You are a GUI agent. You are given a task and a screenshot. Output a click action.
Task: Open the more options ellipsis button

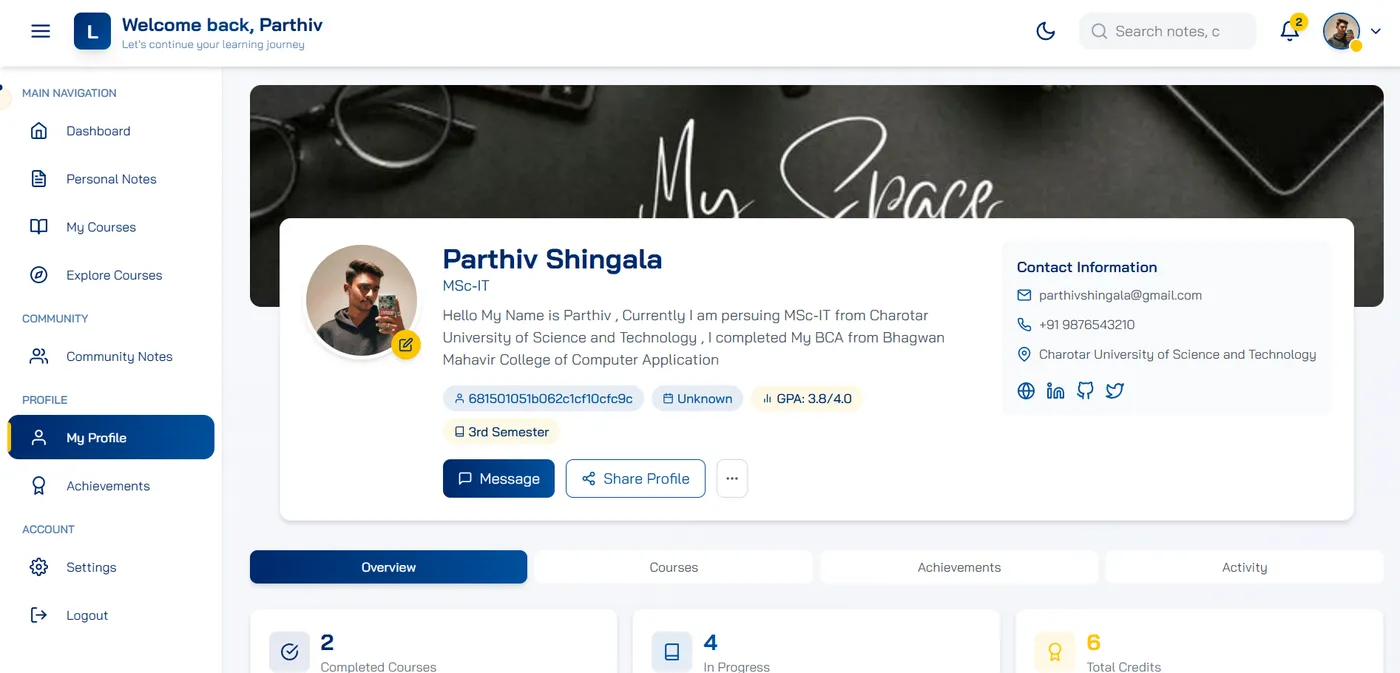point(732,478)
